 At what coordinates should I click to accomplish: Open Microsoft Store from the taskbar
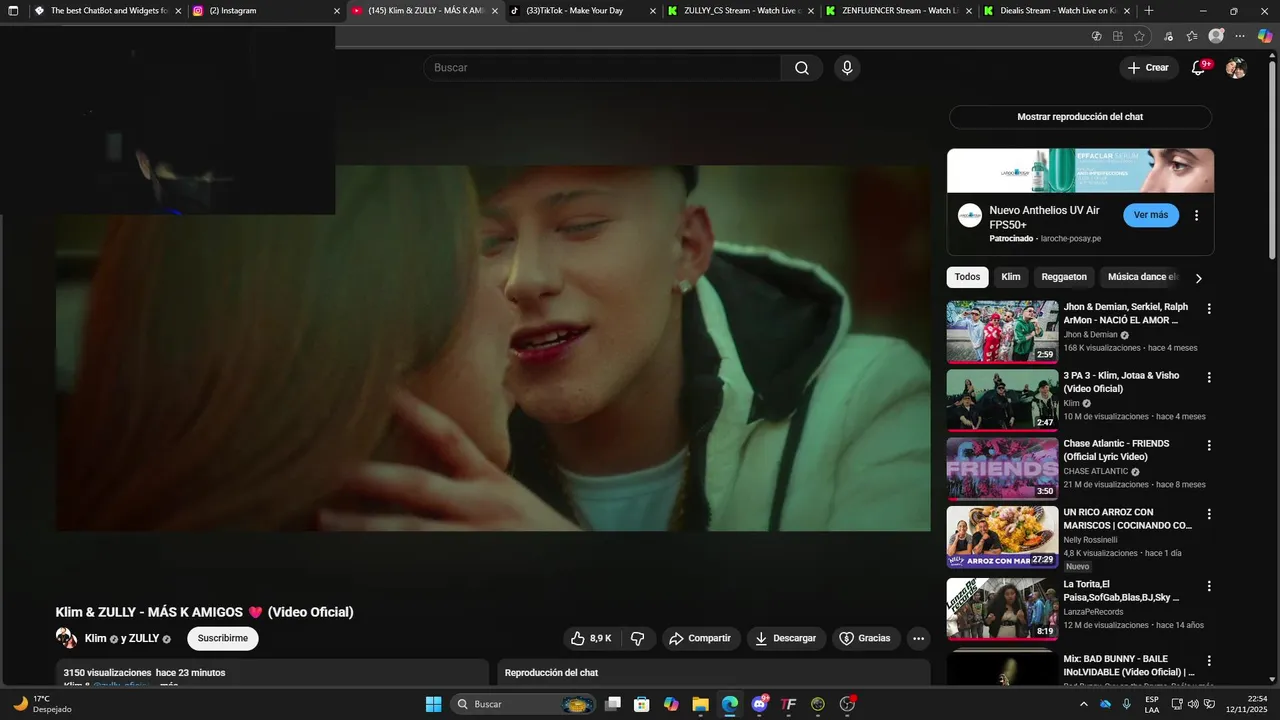pyautogui.click(x=642, y=704)
